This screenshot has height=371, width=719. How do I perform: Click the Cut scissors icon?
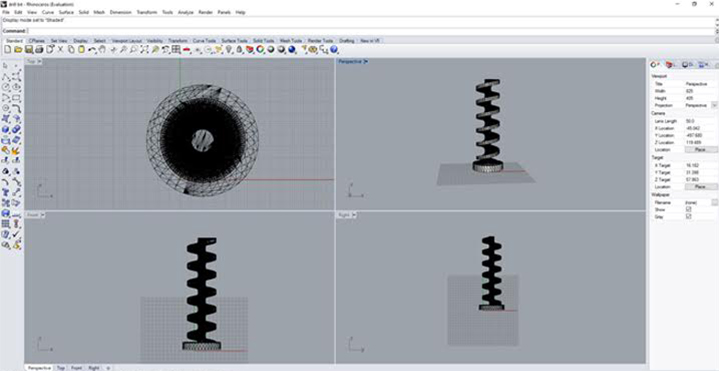60,49
